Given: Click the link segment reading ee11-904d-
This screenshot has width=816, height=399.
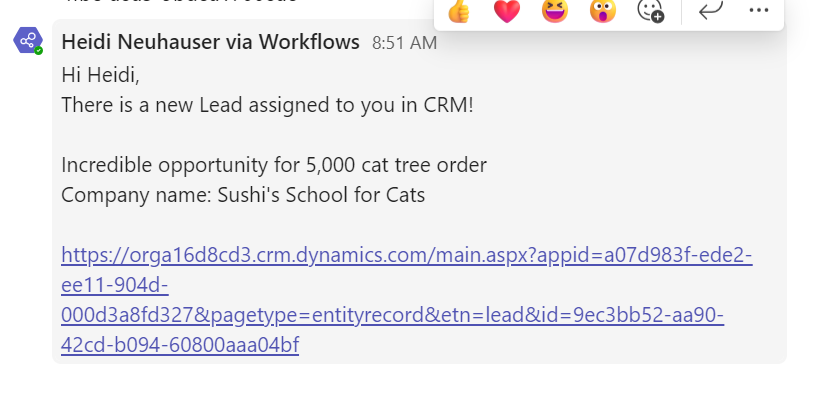Looking at the screenshot, I should tap(114, 286).
